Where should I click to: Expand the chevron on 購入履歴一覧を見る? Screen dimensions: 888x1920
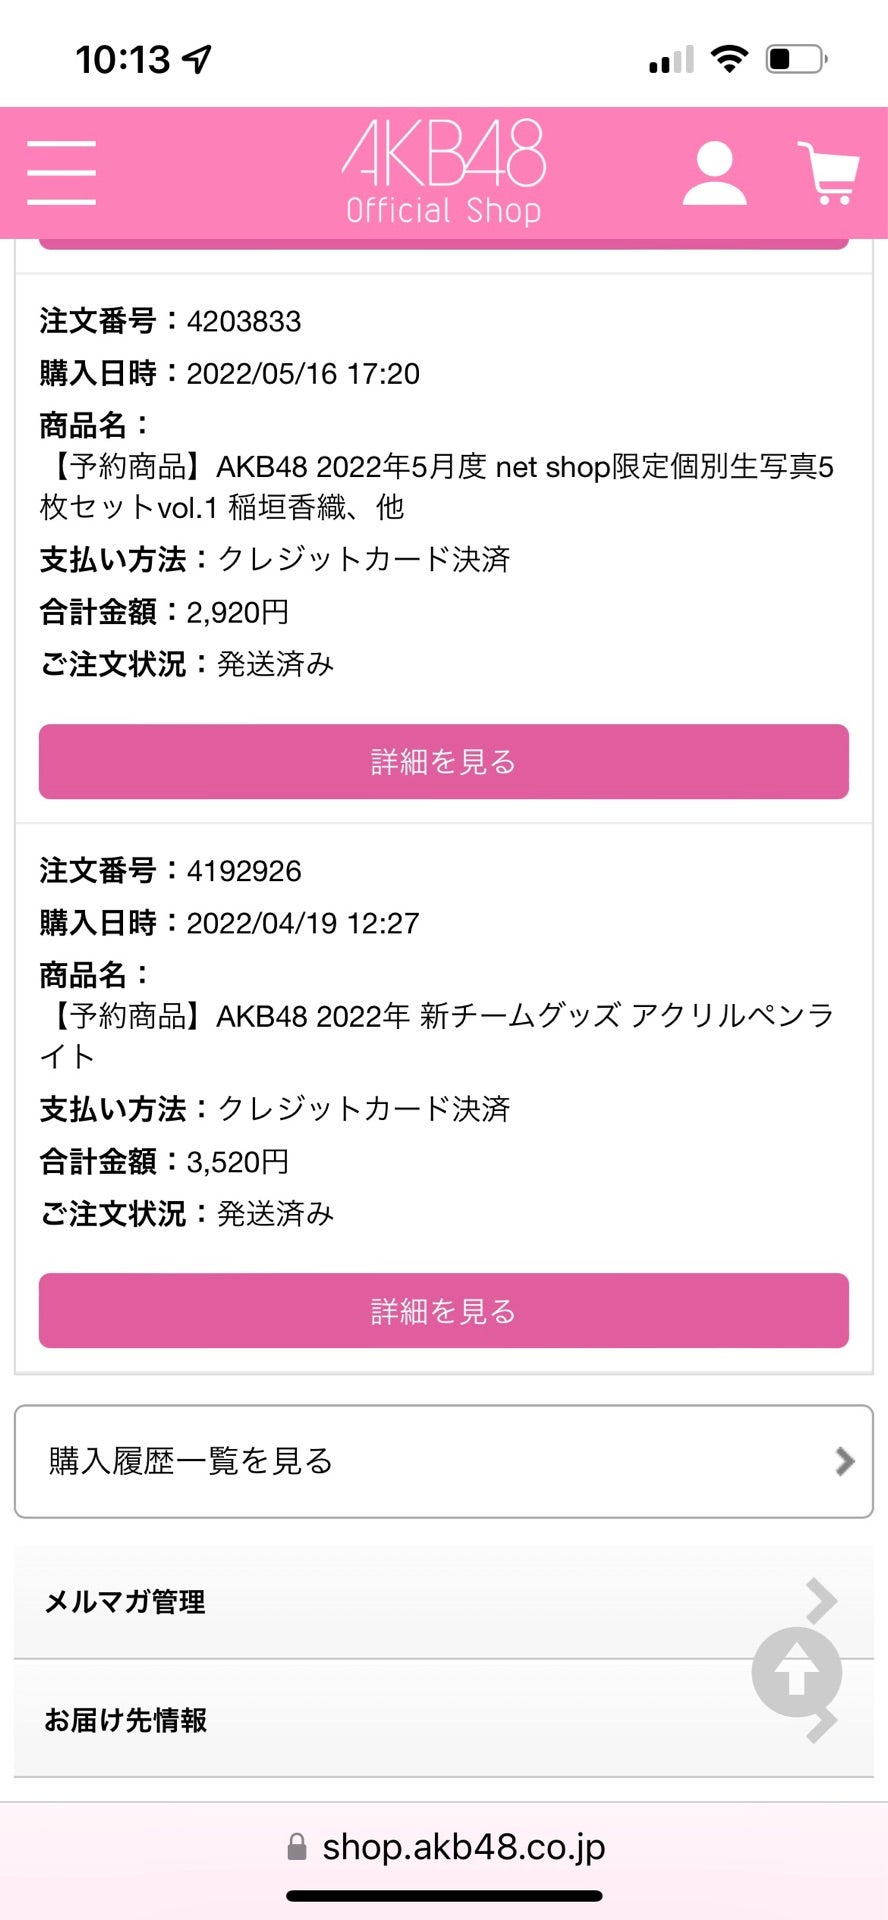[845, 1461]
